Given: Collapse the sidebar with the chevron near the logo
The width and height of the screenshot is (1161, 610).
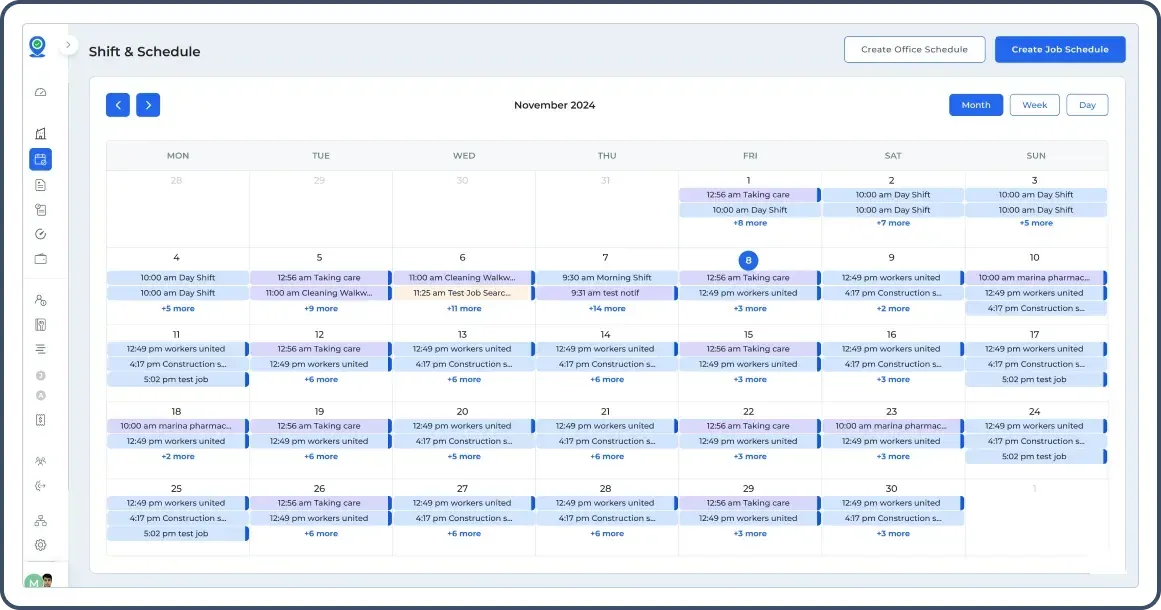Looking at the screenshot, I should (x=68, y=44).
